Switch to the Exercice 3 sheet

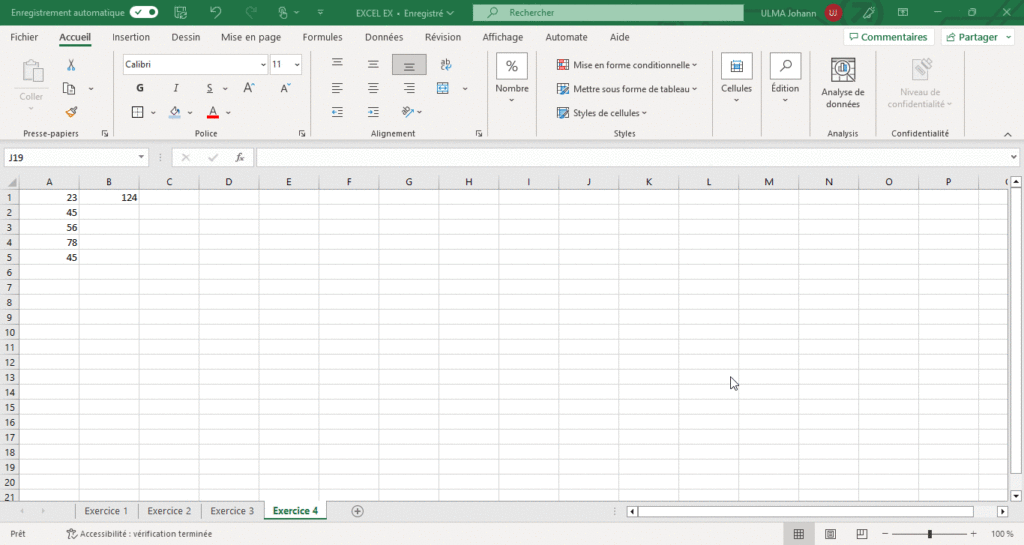click(232, 511)
